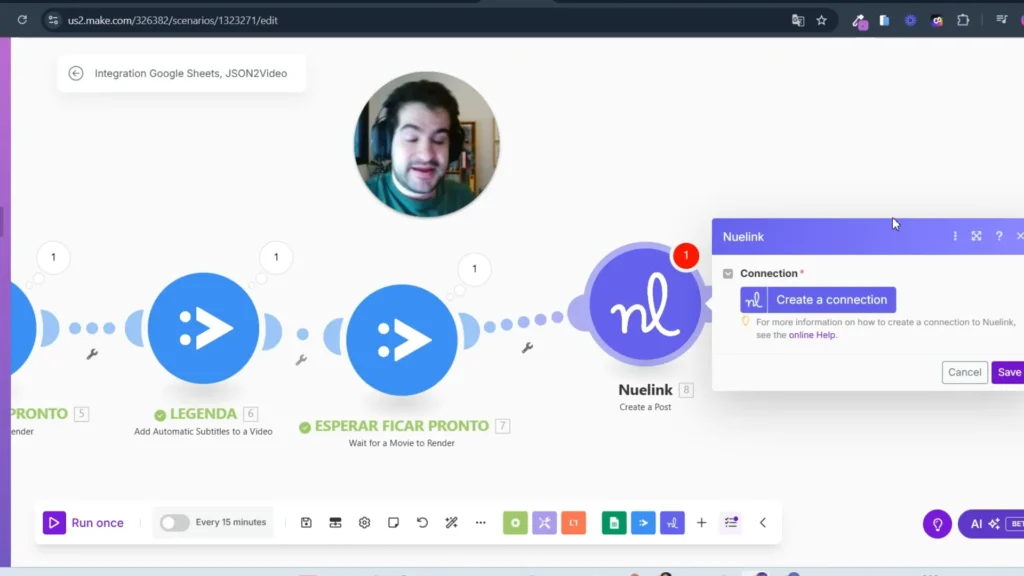This screenshot has height=576, width=1024.
Task: Open wrench settings below the LEGENDA input route
Action: point(92,354)
